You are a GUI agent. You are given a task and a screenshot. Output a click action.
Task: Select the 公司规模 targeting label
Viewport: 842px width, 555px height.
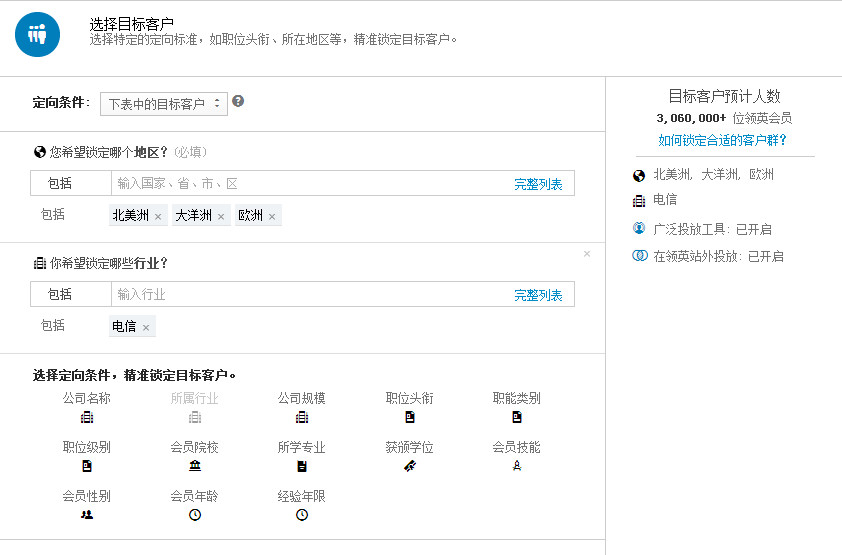point(302,398)
